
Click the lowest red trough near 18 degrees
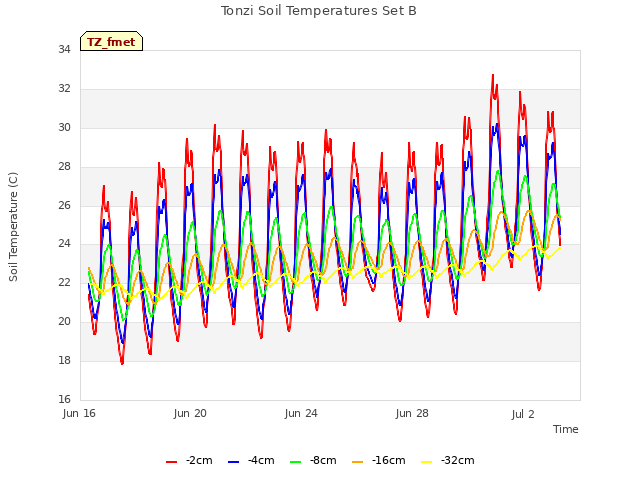pyautogui.click(x=122, y=363)
